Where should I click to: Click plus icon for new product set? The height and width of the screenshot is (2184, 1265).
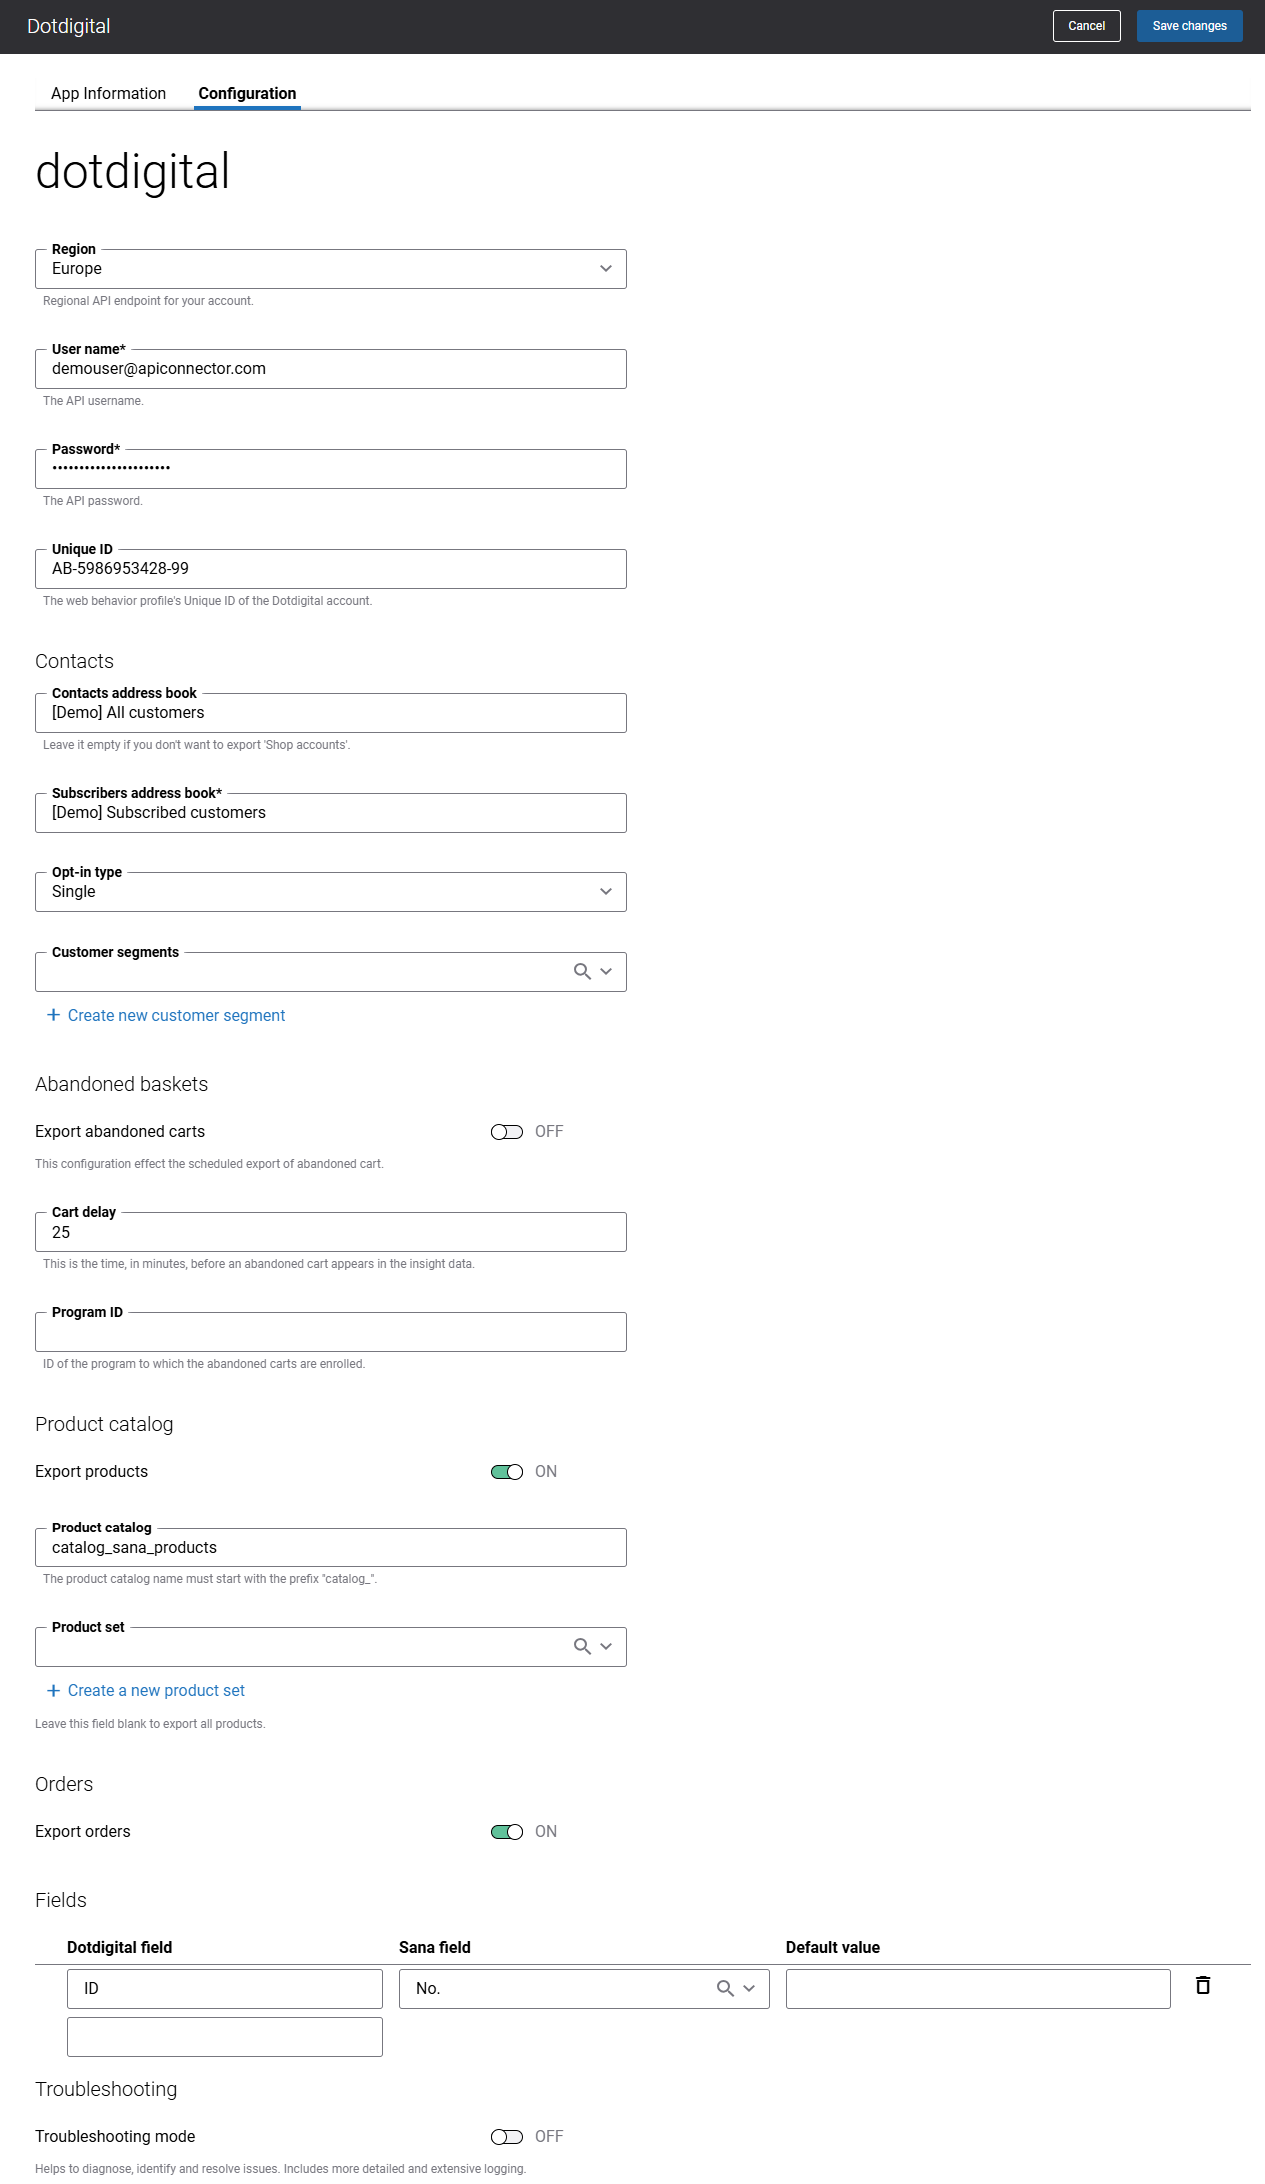[x=54, y=1690]
